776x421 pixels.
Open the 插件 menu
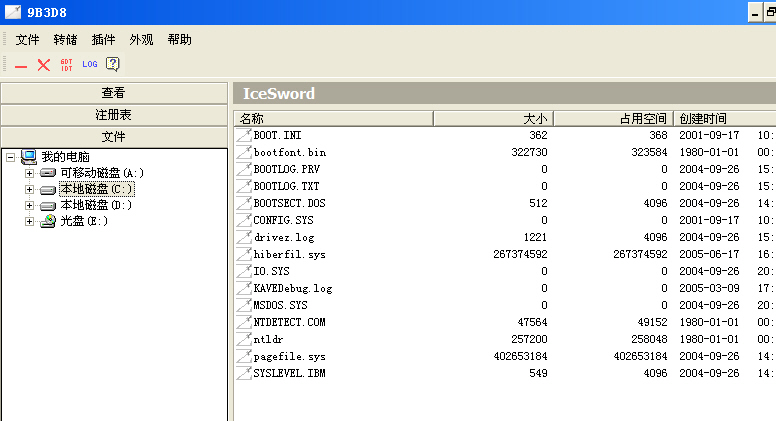tap(103, 40)
